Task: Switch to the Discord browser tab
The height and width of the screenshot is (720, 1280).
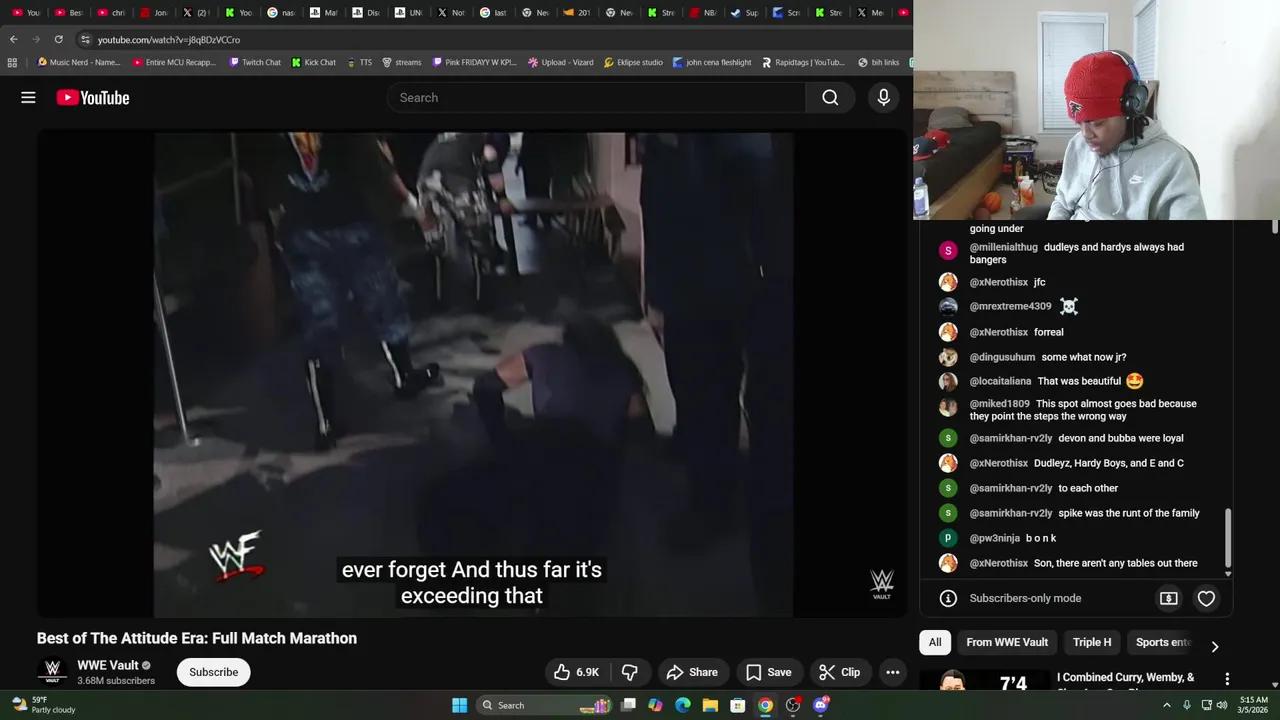Action: pyautogui.click(x=367, y=13)
